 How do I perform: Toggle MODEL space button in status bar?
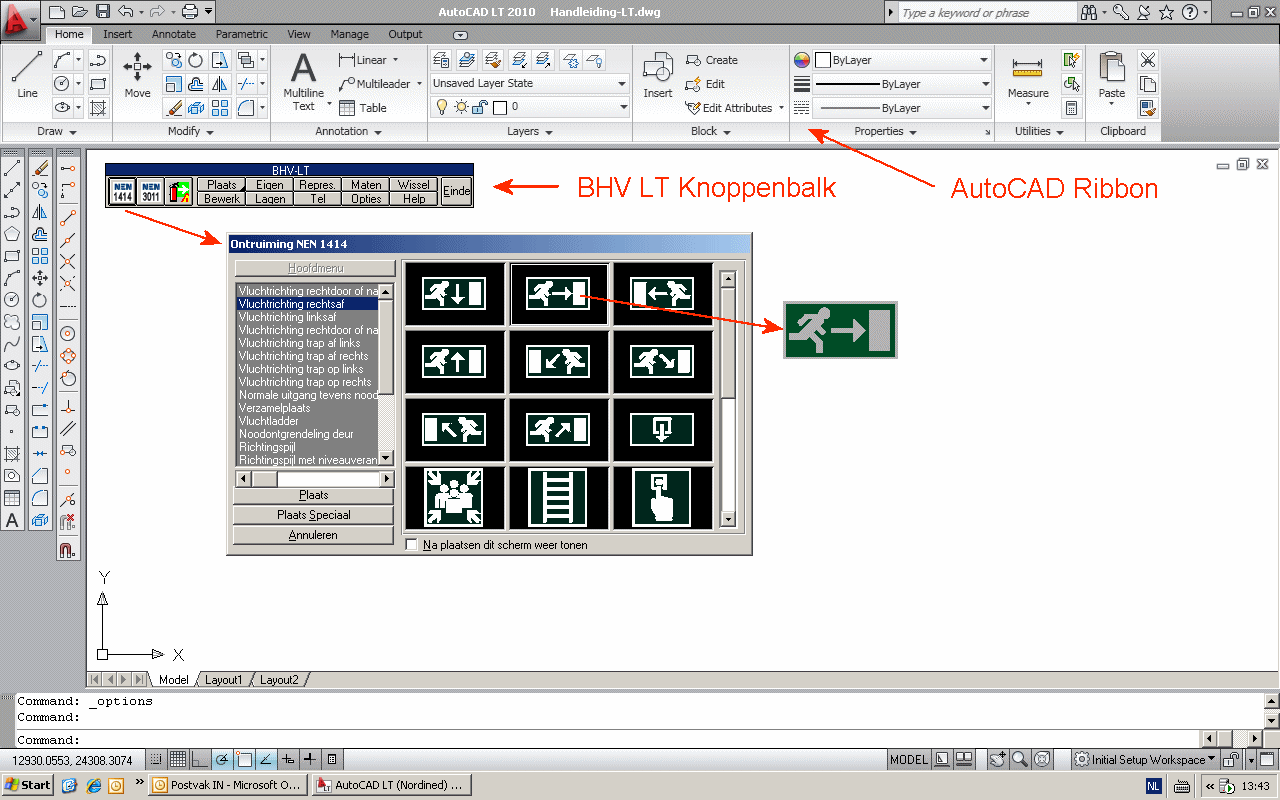point(909,760)
